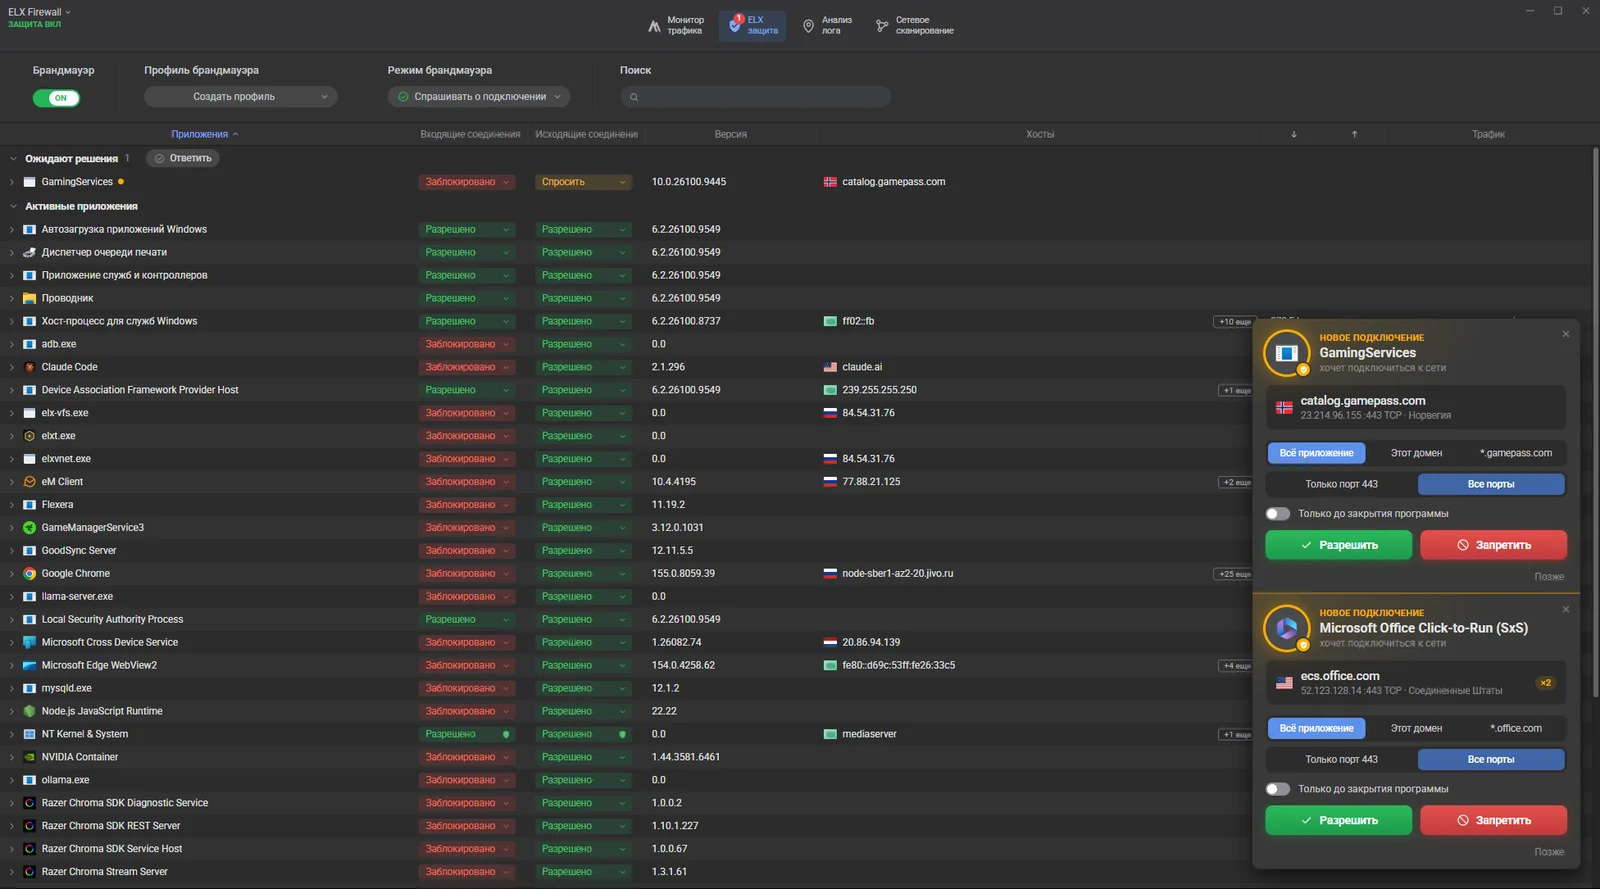The width and height of the screenshot is (1600, 889).
Task: Click the Проводник folder icon
Action: click(29, 298)
